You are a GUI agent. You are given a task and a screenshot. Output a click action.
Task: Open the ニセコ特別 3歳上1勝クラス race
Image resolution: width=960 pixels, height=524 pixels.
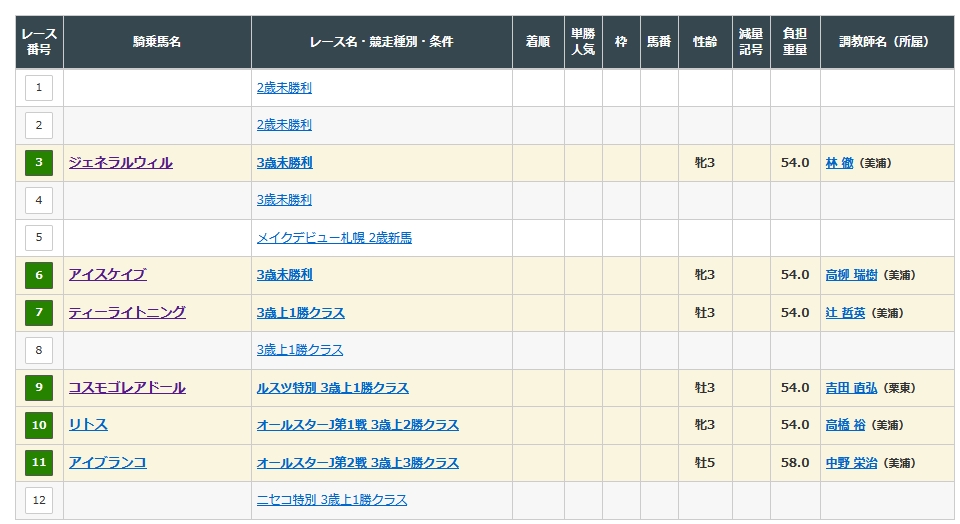[332, 500]
